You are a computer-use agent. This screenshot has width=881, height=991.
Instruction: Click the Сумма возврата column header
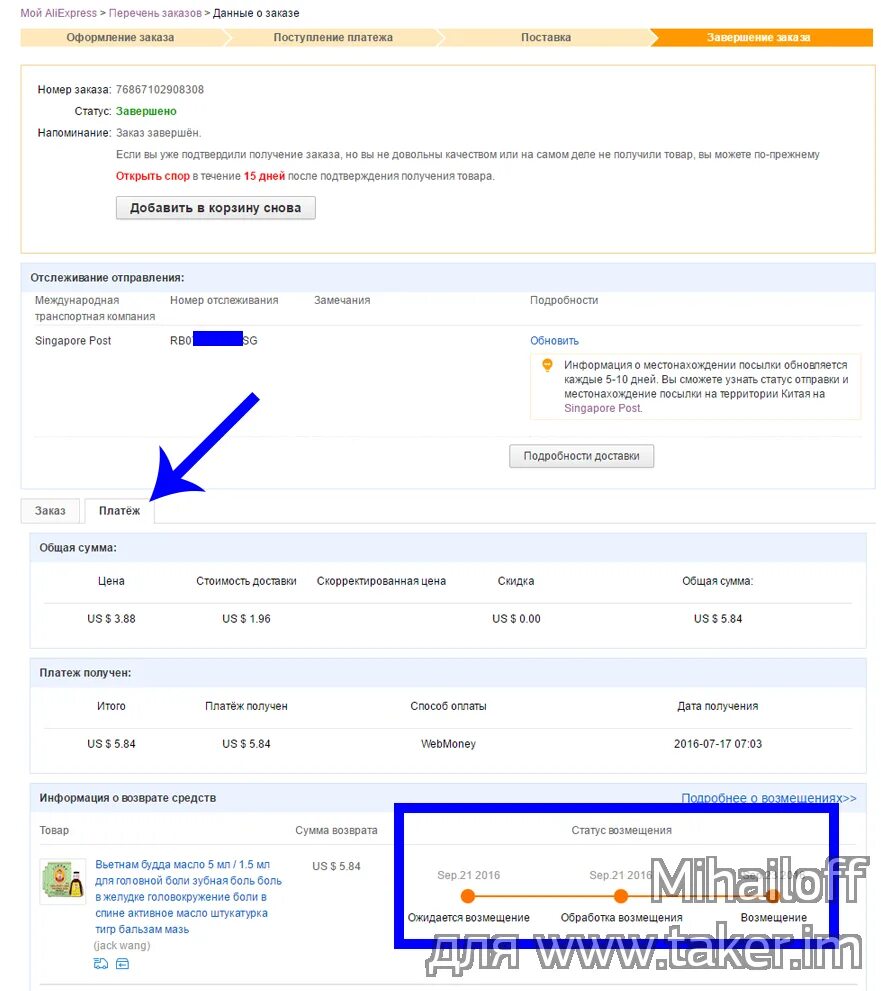336,830
